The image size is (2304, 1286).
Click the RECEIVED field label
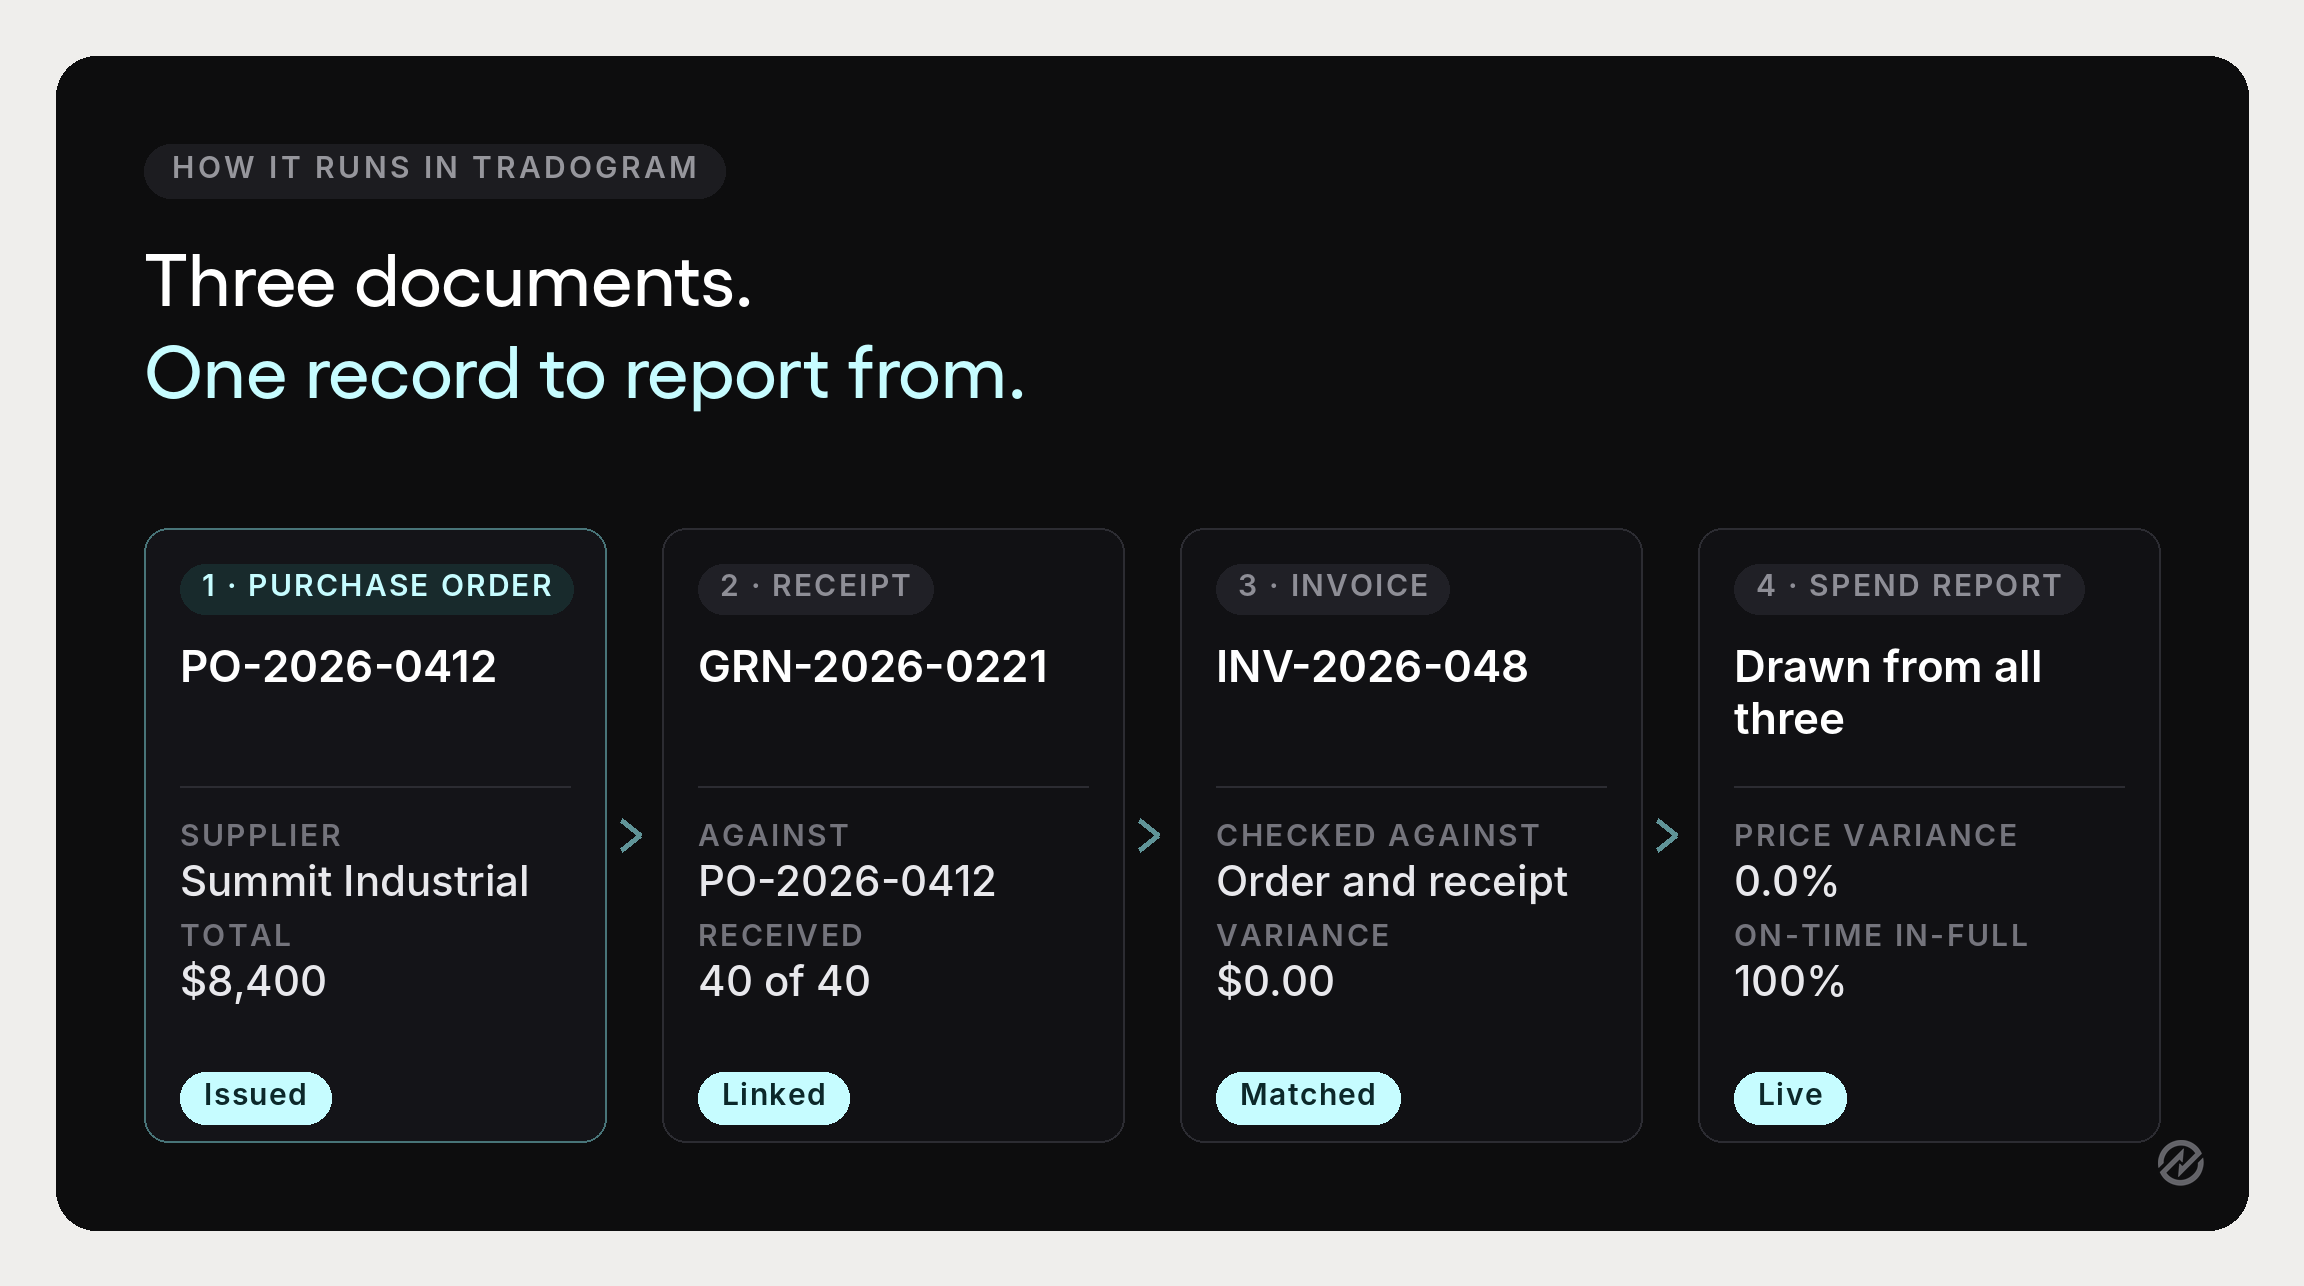pyautogui.click(x=781, y=936)
